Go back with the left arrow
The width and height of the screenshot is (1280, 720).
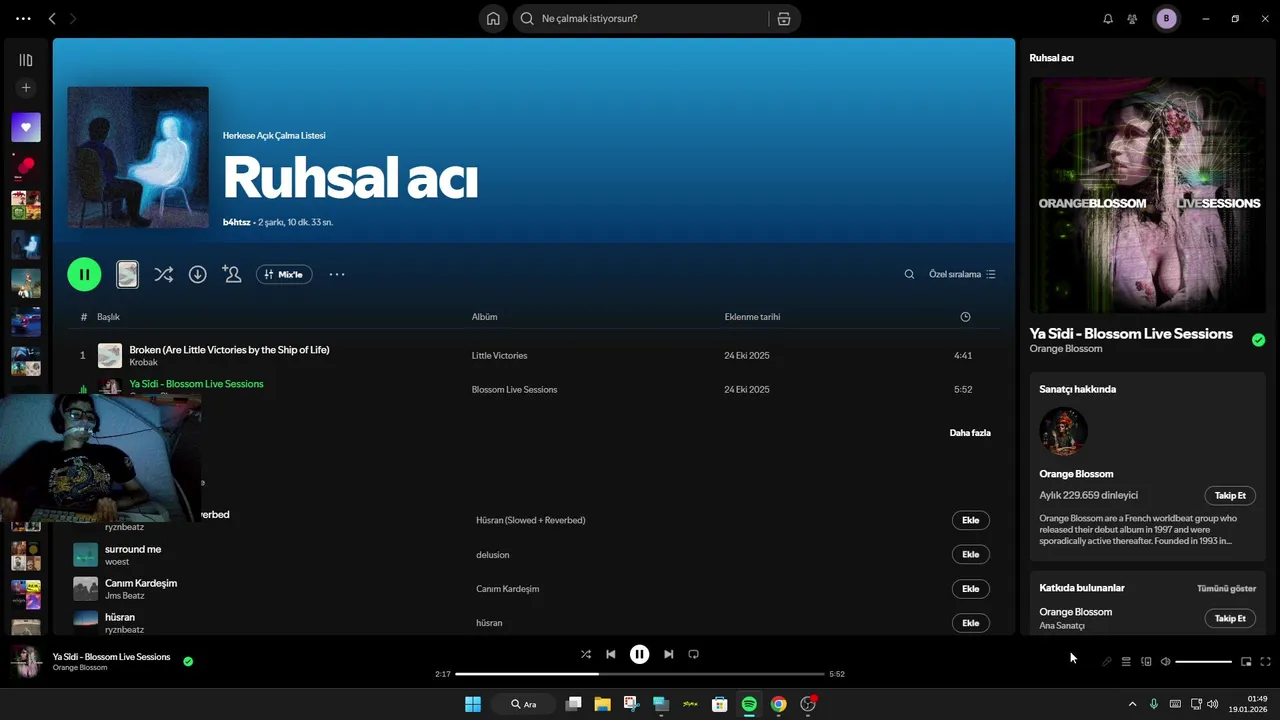coord(52,18)
